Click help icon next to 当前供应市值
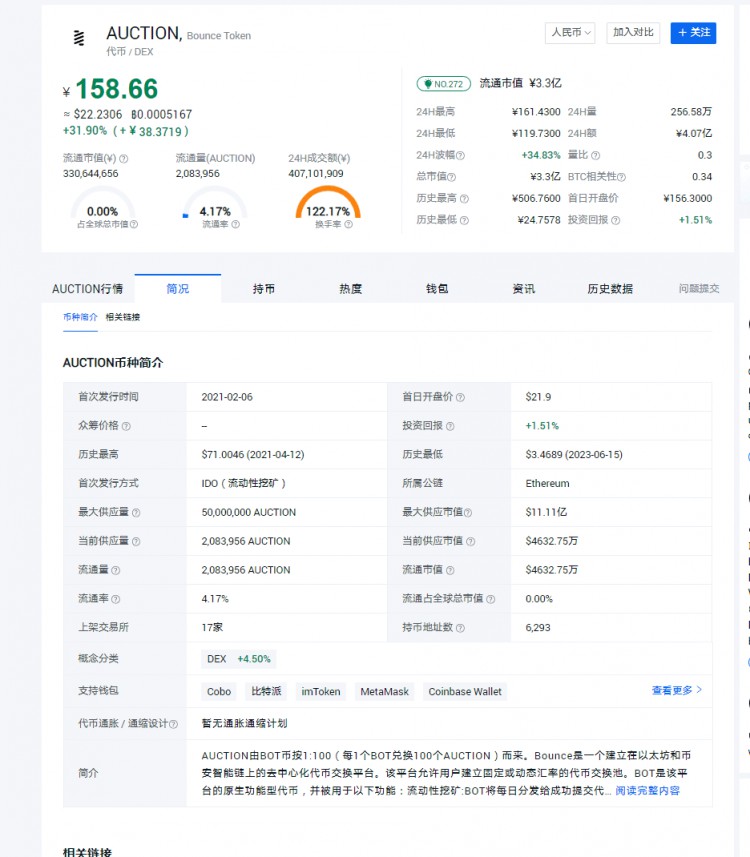The width and height of the screenshot is (750, 857). tap(471, 542)
